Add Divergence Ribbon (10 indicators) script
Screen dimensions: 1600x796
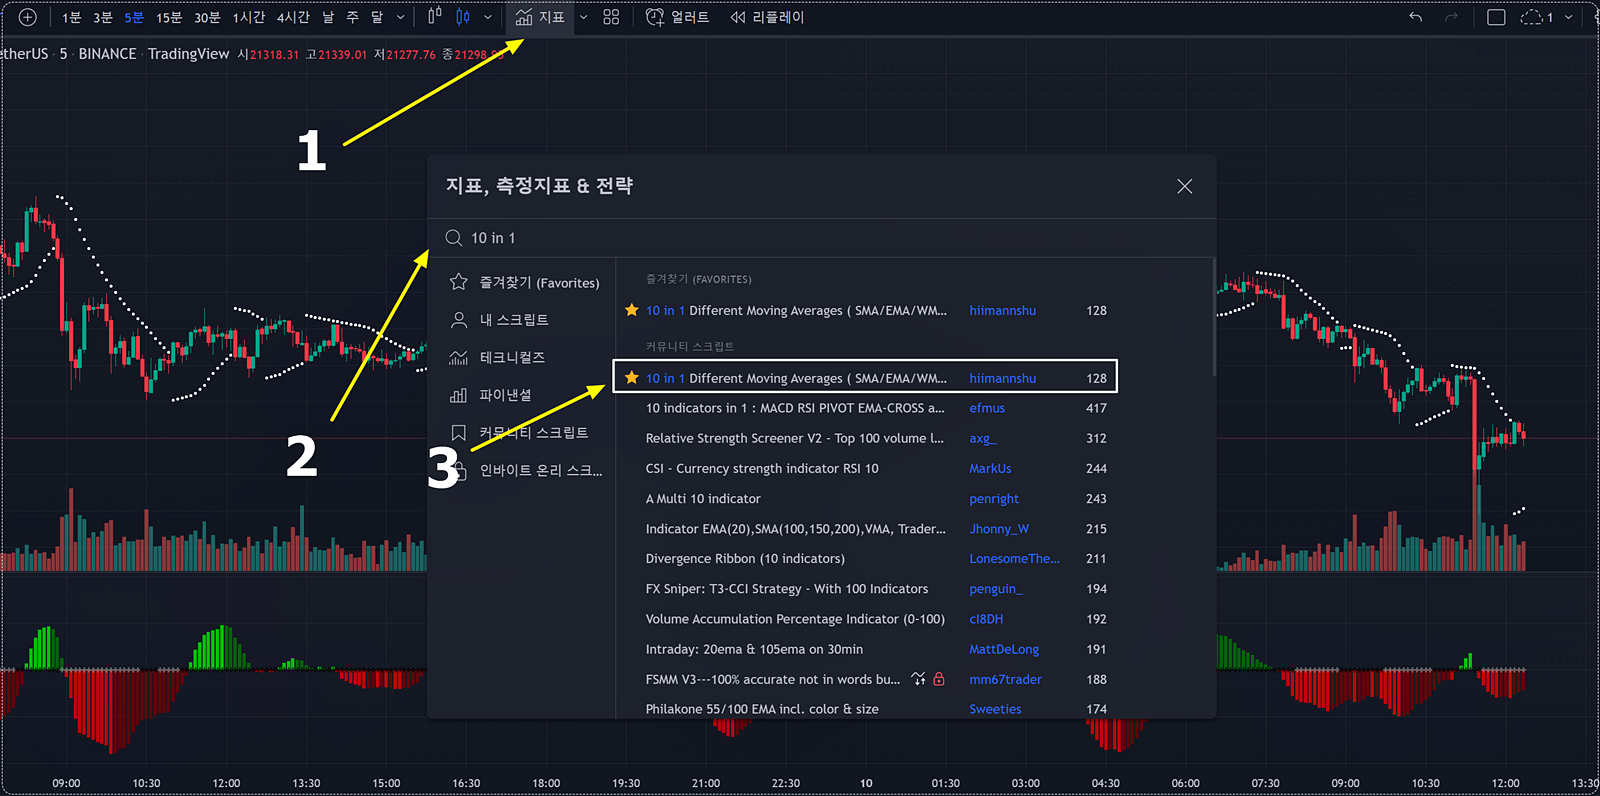[x=745, y=559]
